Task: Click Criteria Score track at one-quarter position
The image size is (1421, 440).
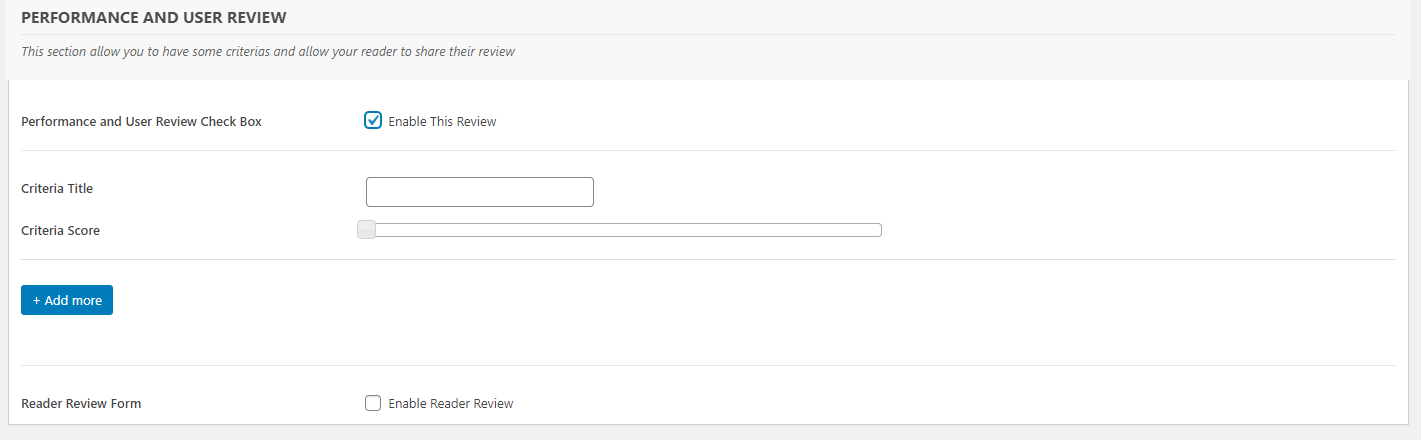Action: point(489,230)
